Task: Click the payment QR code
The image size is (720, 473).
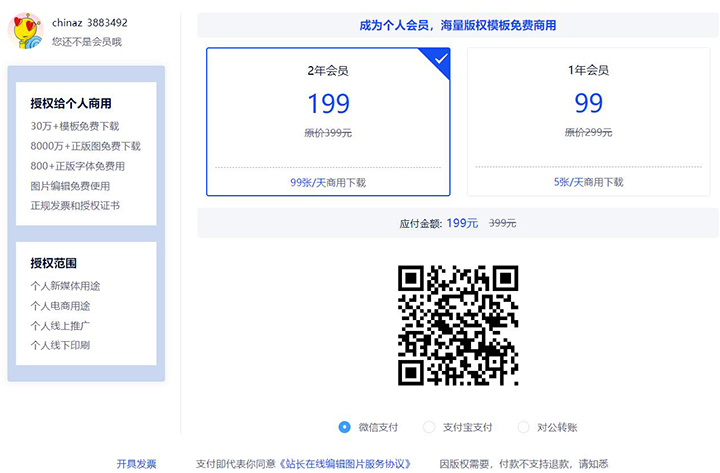Action: tap(458, 325)
